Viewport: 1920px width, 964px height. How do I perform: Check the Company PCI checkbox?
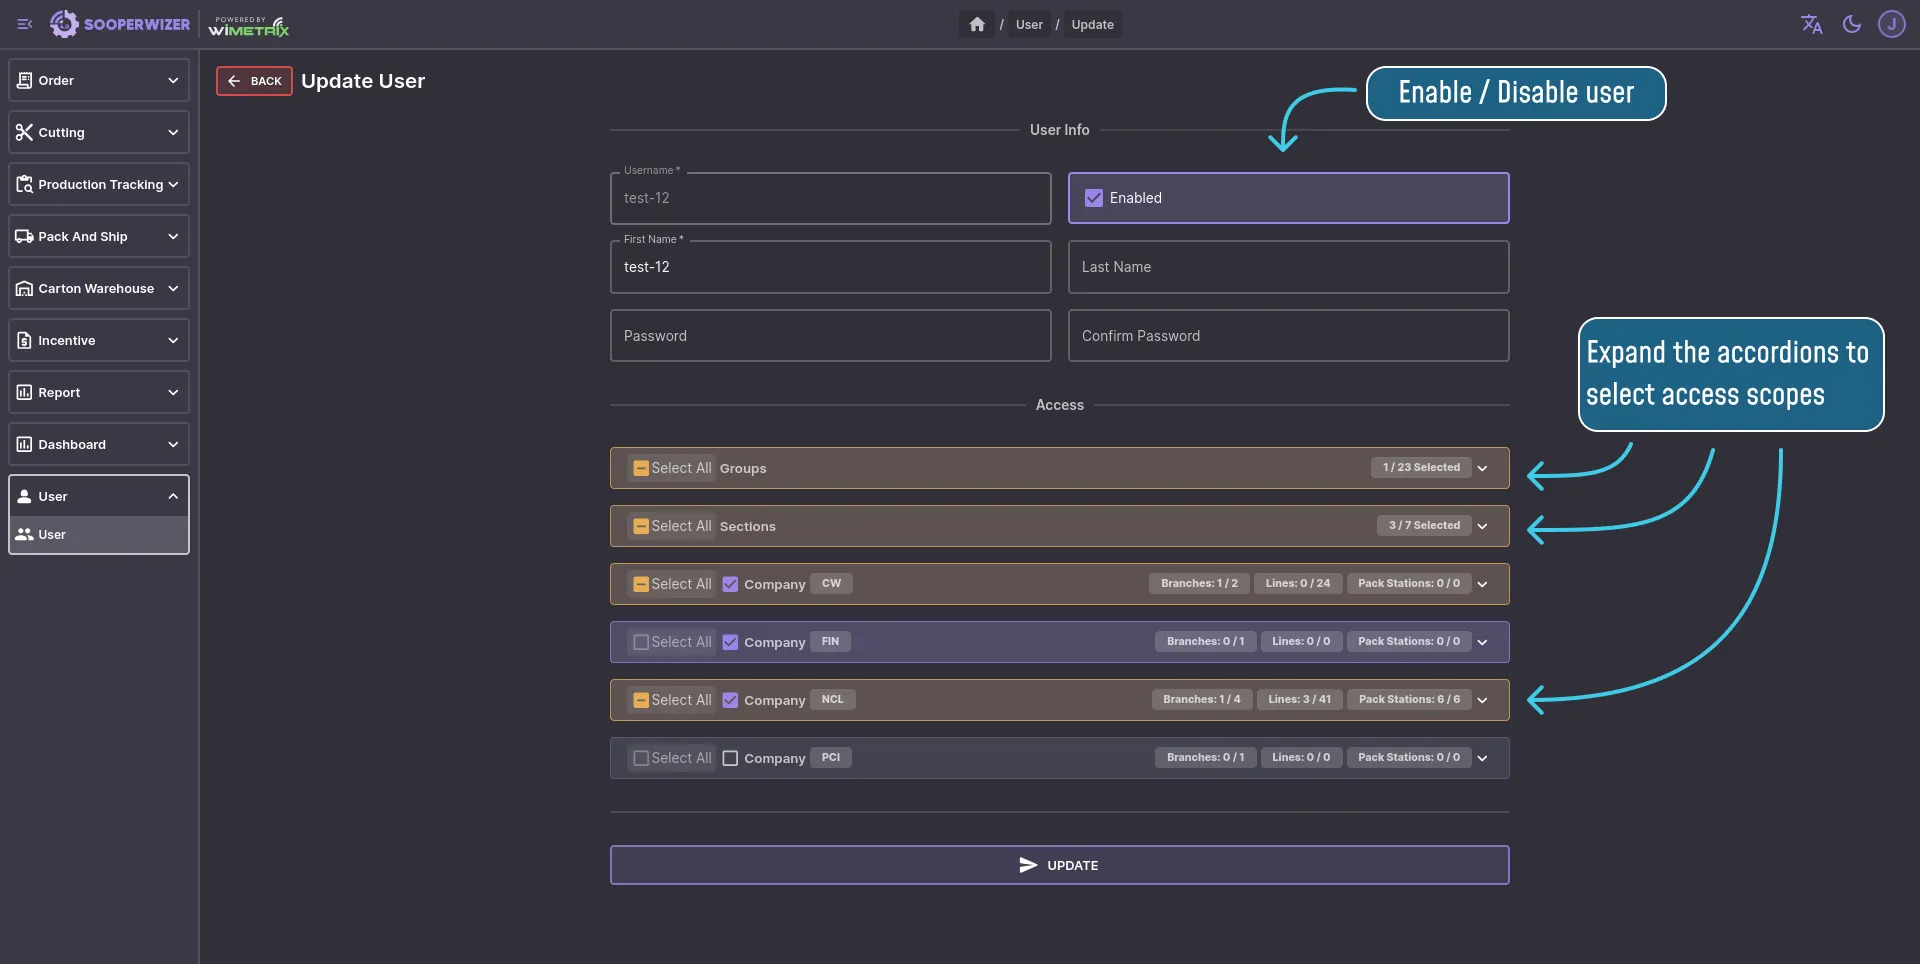pyautogui.click(x=730, y=758)
